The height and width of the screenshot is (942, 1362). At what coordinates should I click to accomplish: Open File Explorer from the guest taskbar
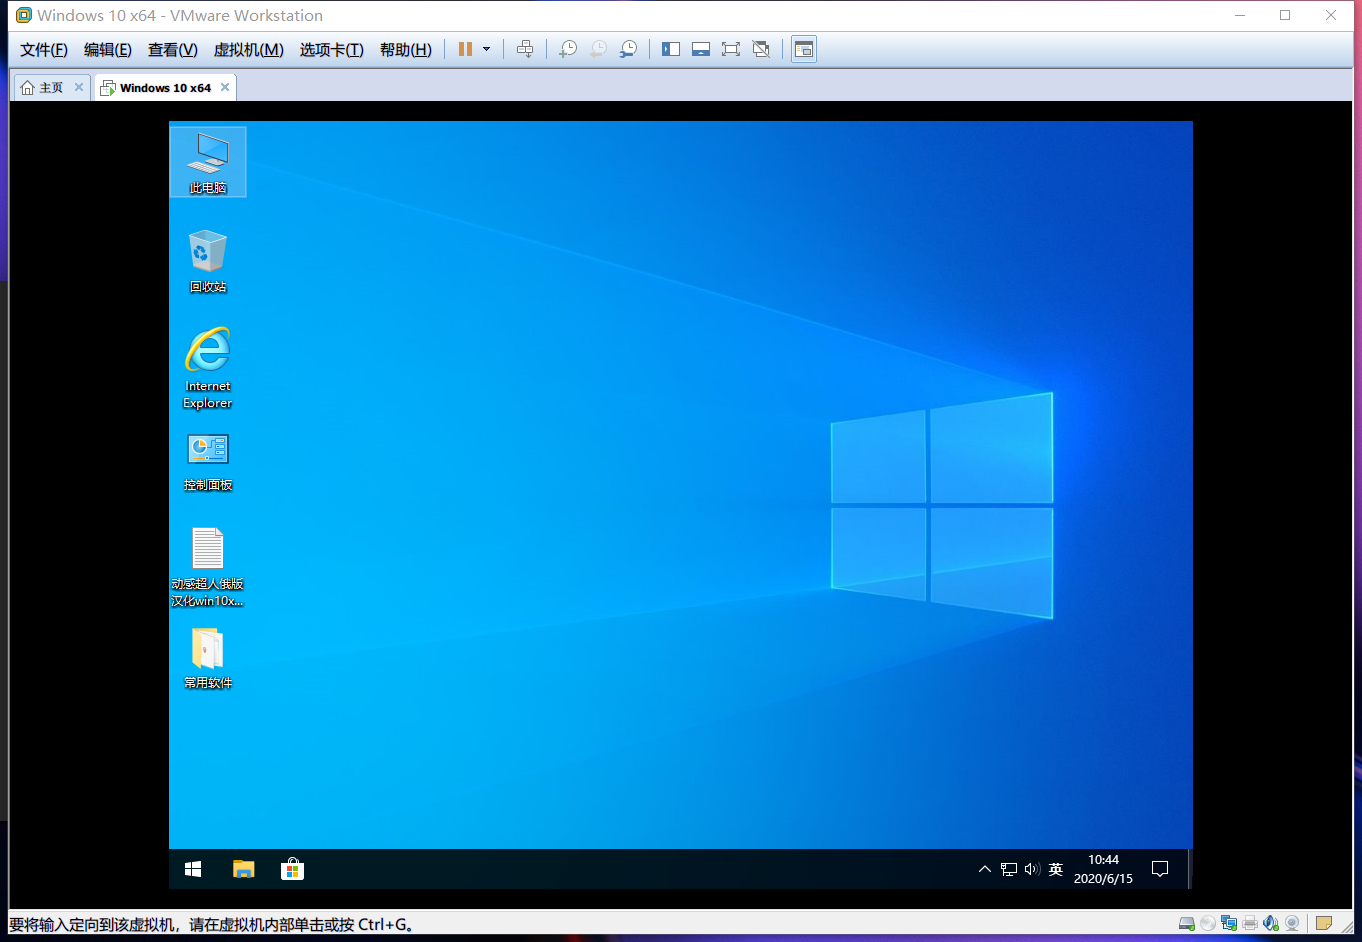pyautogui.click(x=244, y=869)
